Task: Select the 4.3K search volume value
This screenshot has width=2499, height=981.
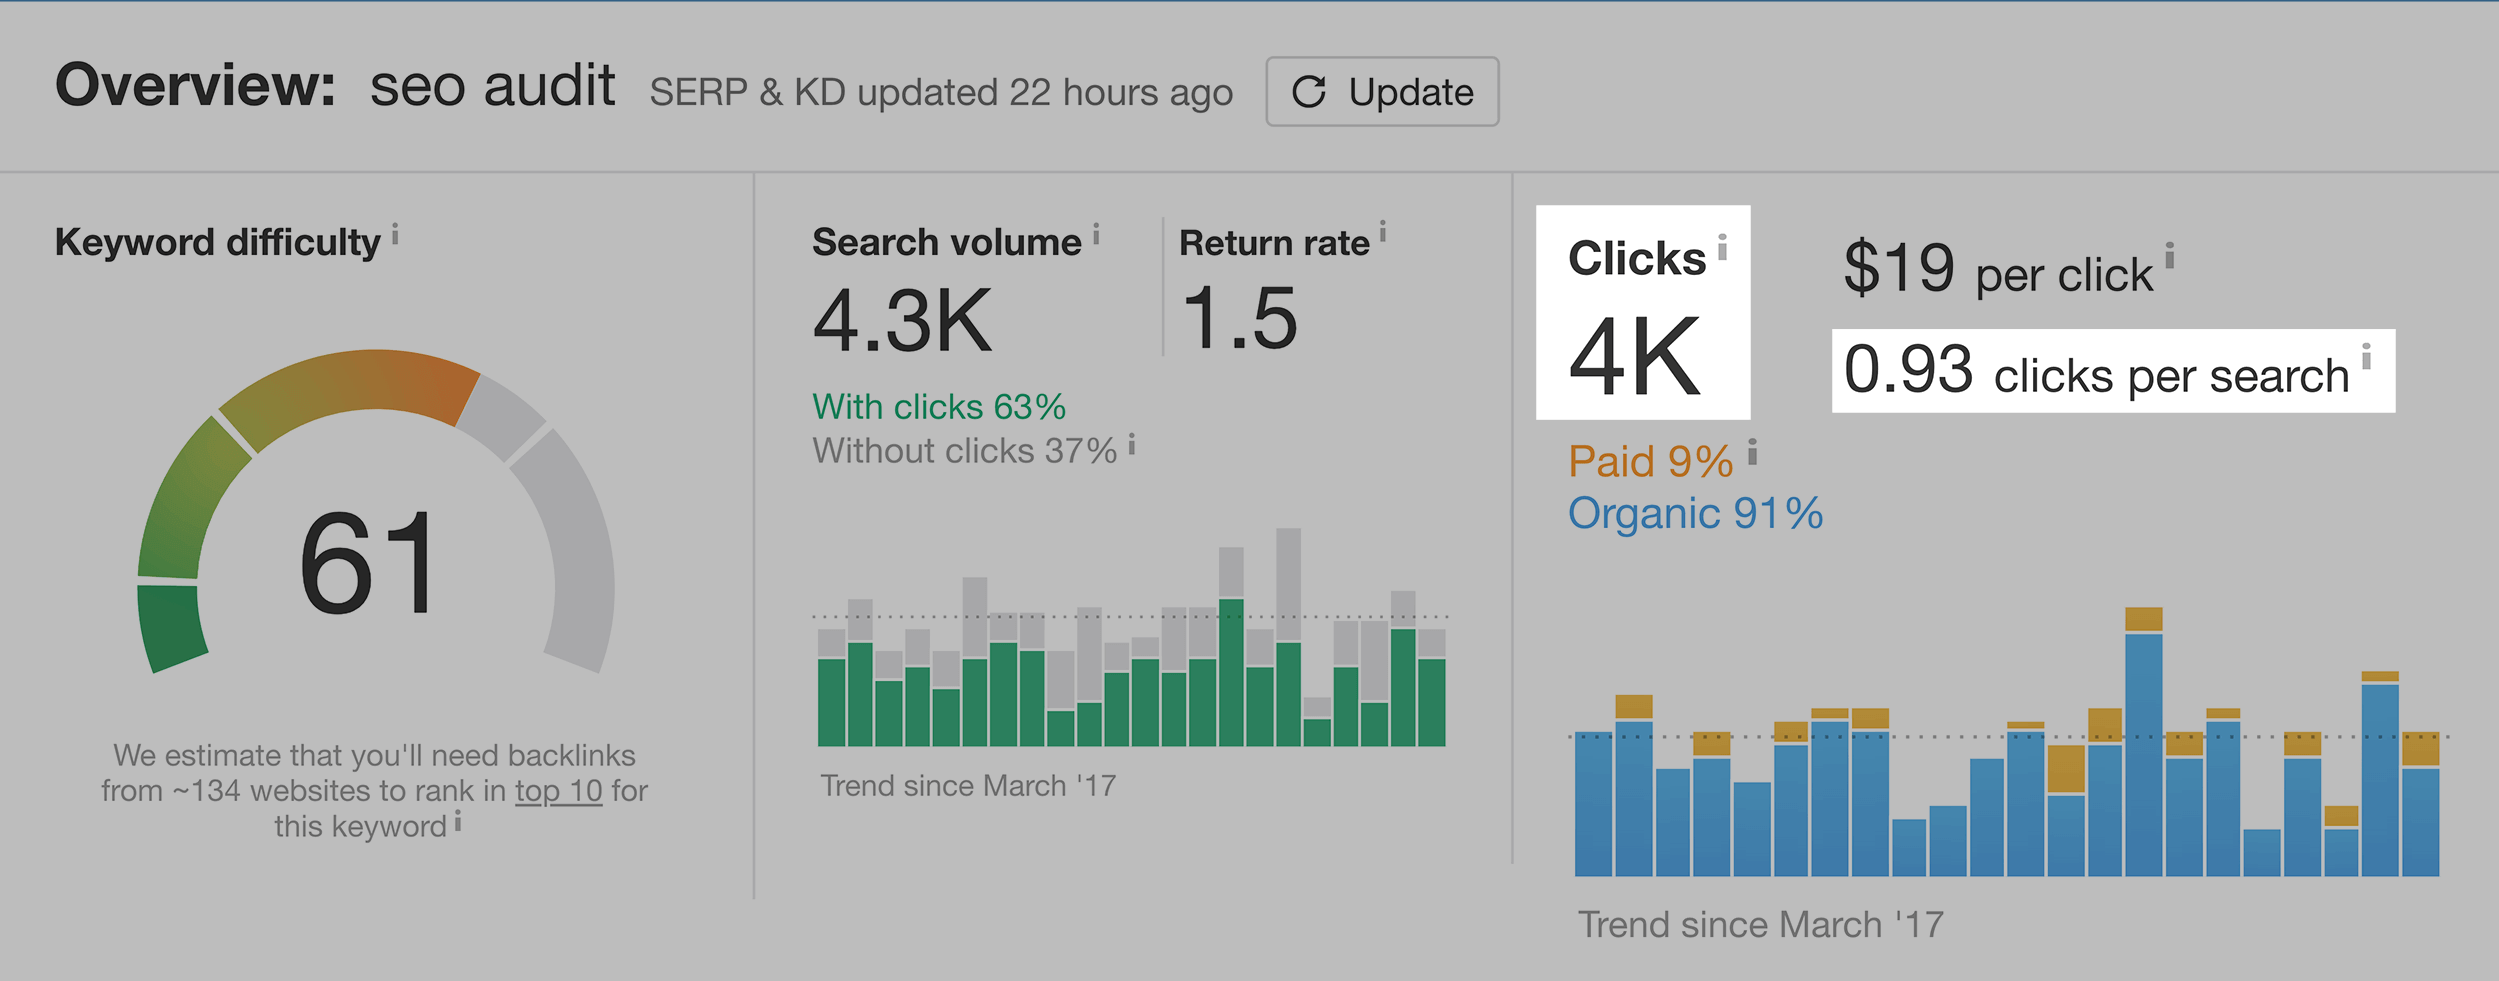Action: click(903, 320)
